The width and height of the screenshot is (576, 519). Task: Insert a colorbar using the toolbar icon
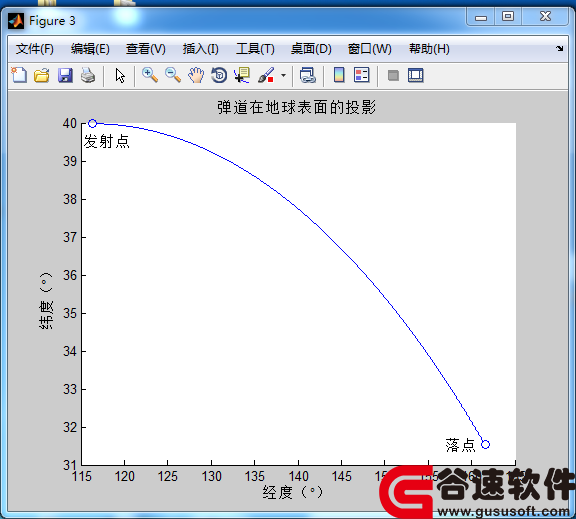339,75
